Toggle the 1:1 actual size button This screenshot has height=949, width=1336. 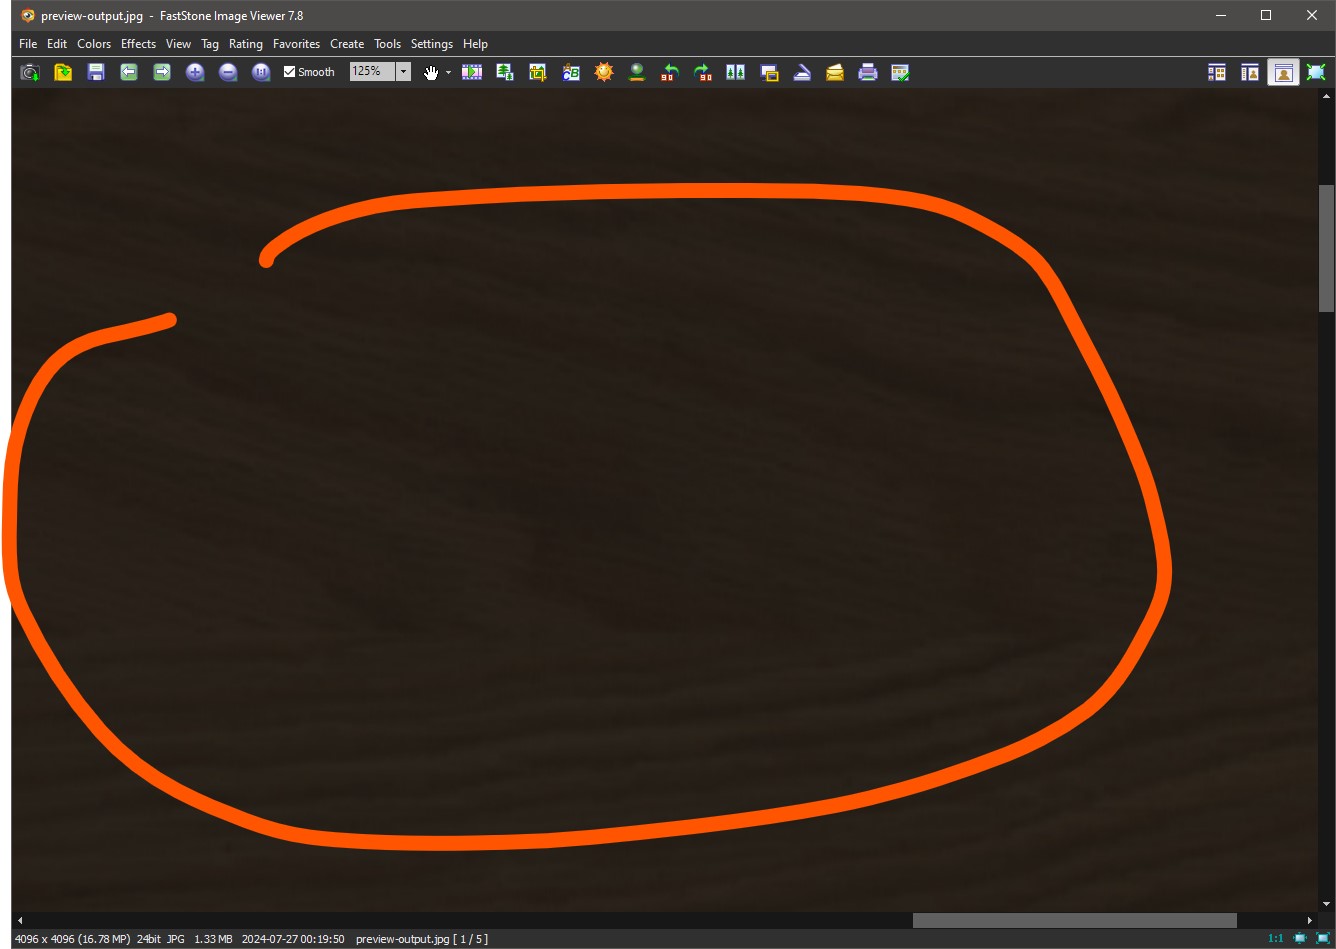tap(1276, 939)
